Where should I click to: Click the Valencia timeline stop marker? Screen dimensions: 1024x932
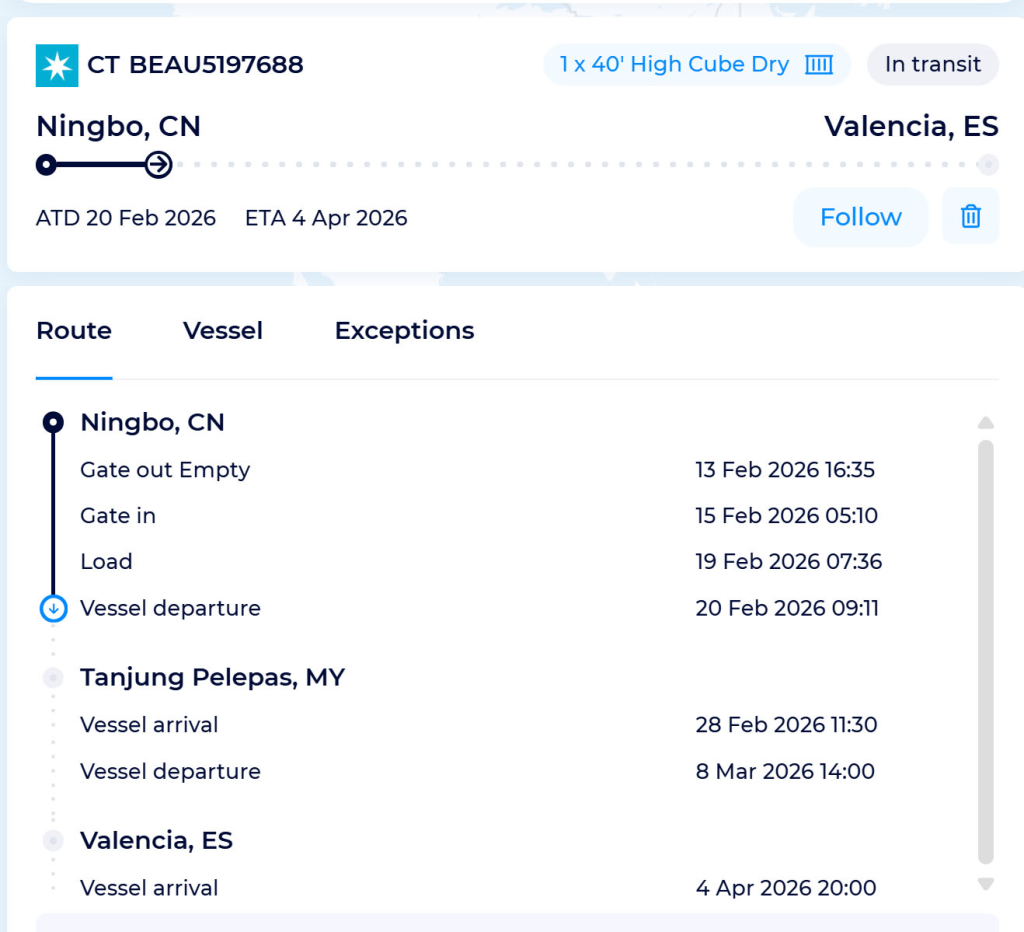pos(53,841)
